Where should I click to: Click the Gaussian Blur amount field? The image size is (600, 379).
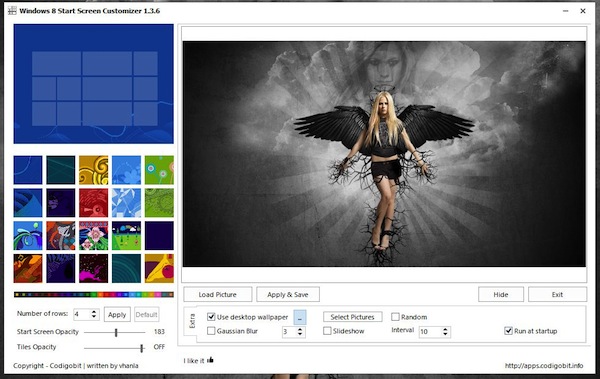[289, 332]
